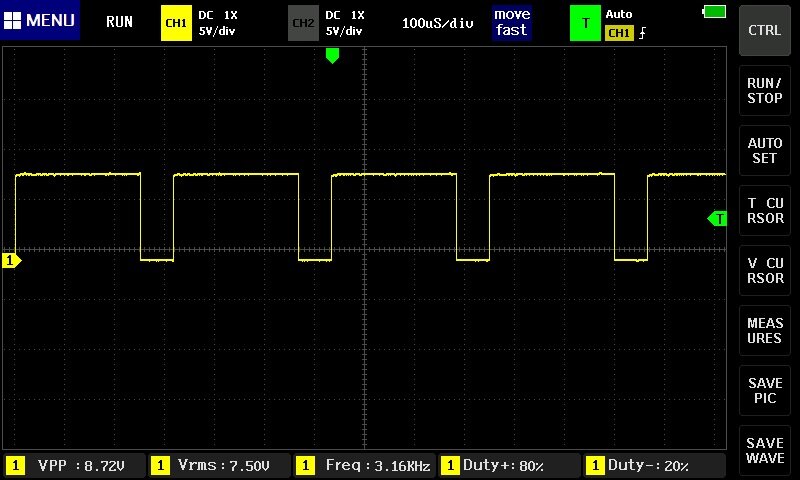Viewport: 800px width, 480px height.
Task: Click the SAVE WAVE button
Action: 764,450
